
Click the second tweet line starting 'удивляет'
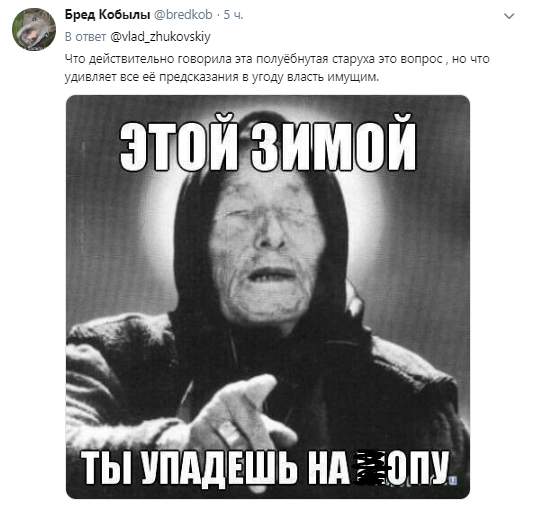(x=222, y=77)
